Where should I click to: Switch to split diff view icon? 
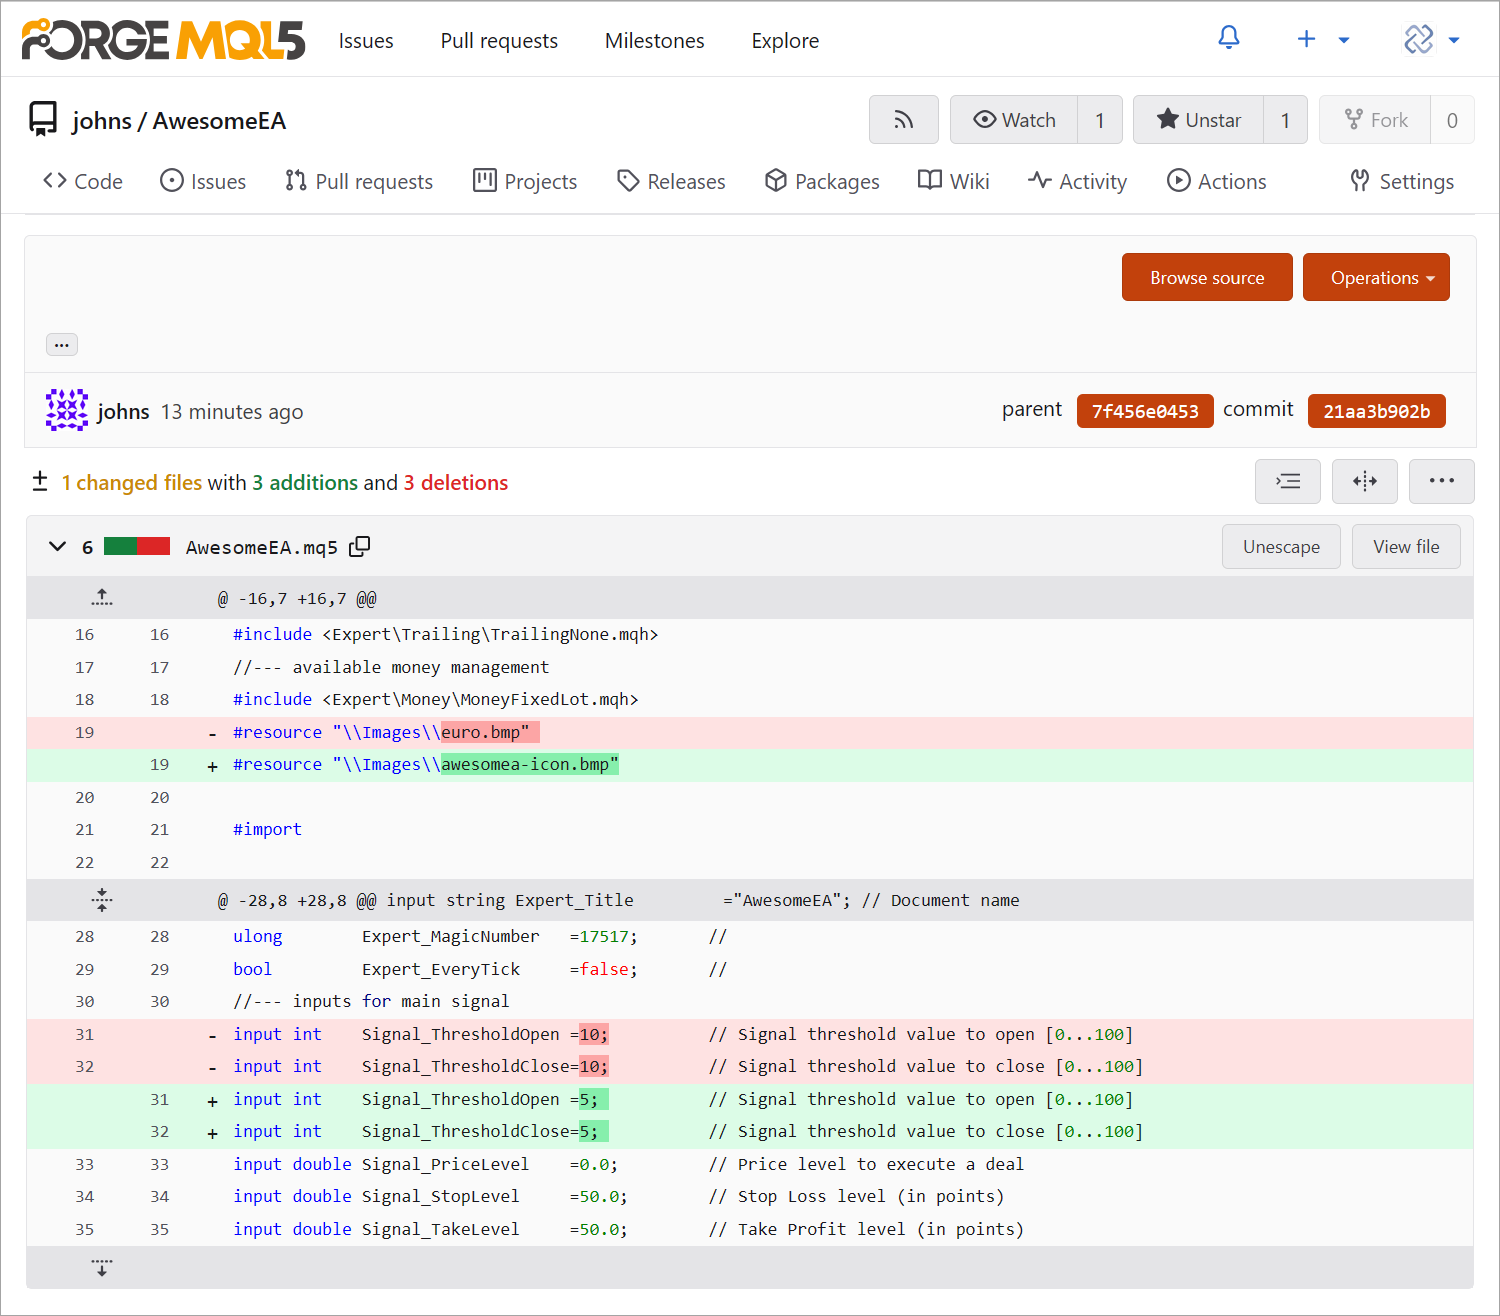click(x=1364, y=482)
